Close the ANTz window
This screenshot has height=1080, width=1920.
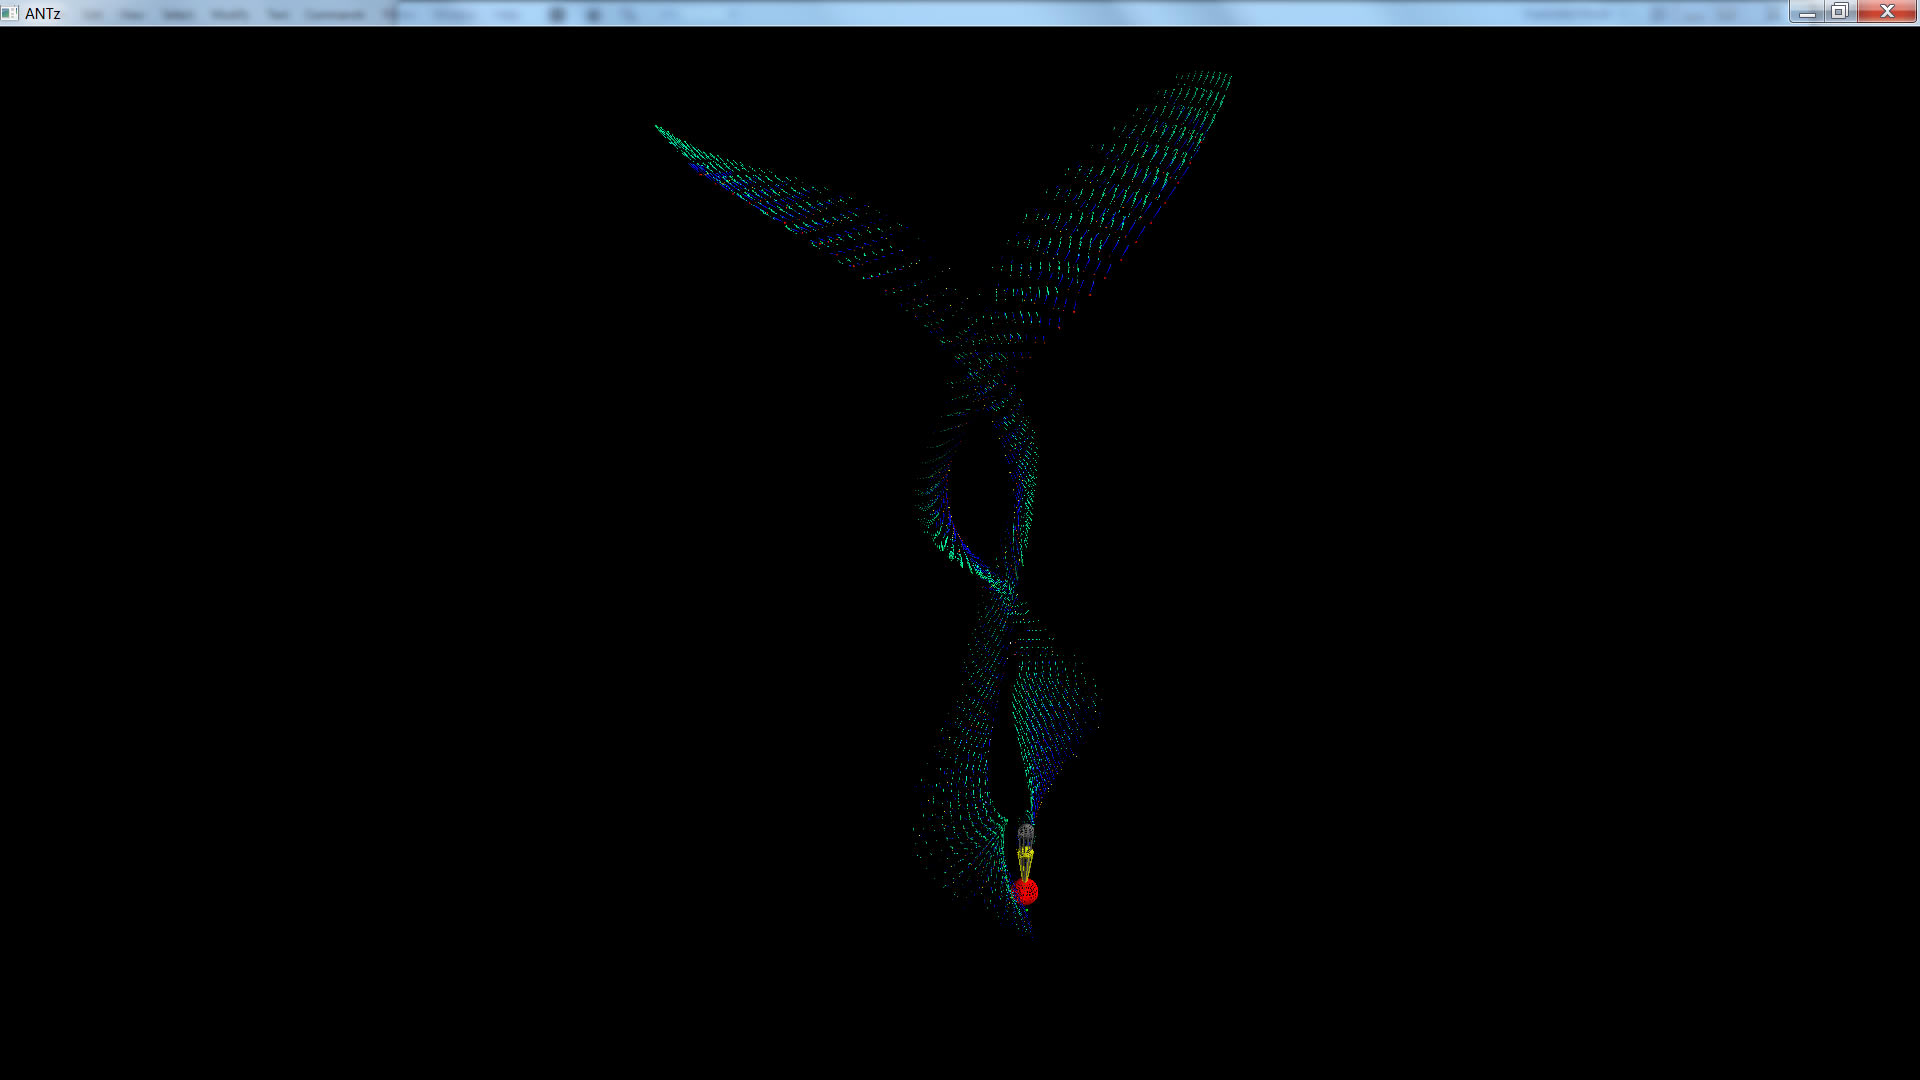click(x=1887, y=12)
